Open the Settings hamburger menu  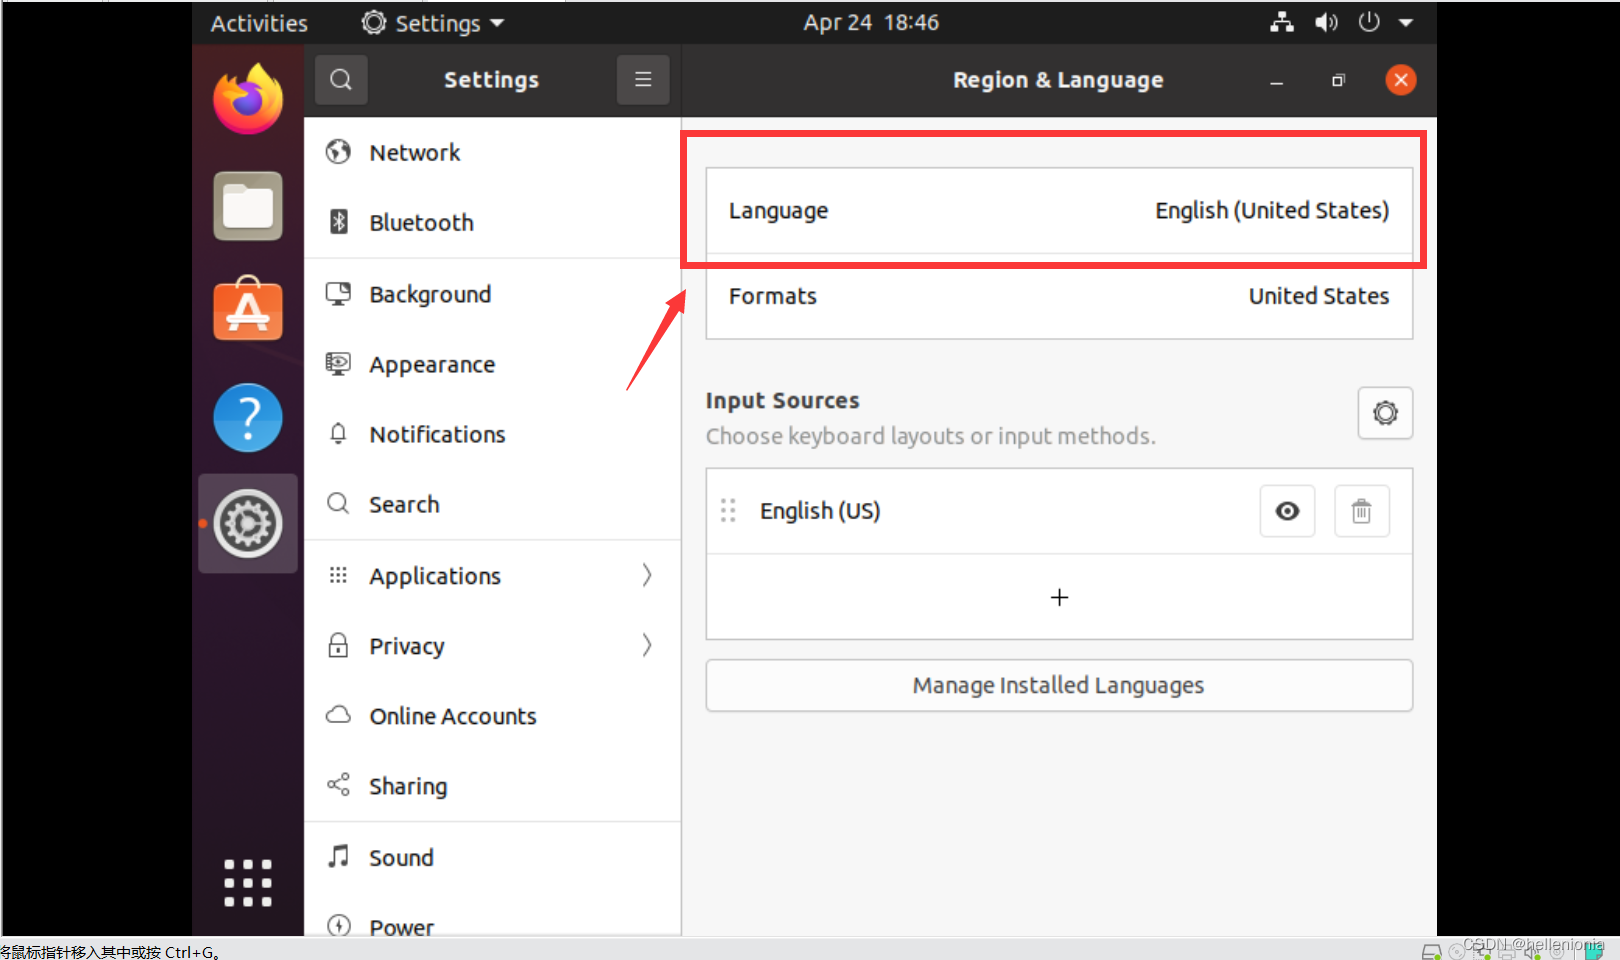tap(643, 79)
